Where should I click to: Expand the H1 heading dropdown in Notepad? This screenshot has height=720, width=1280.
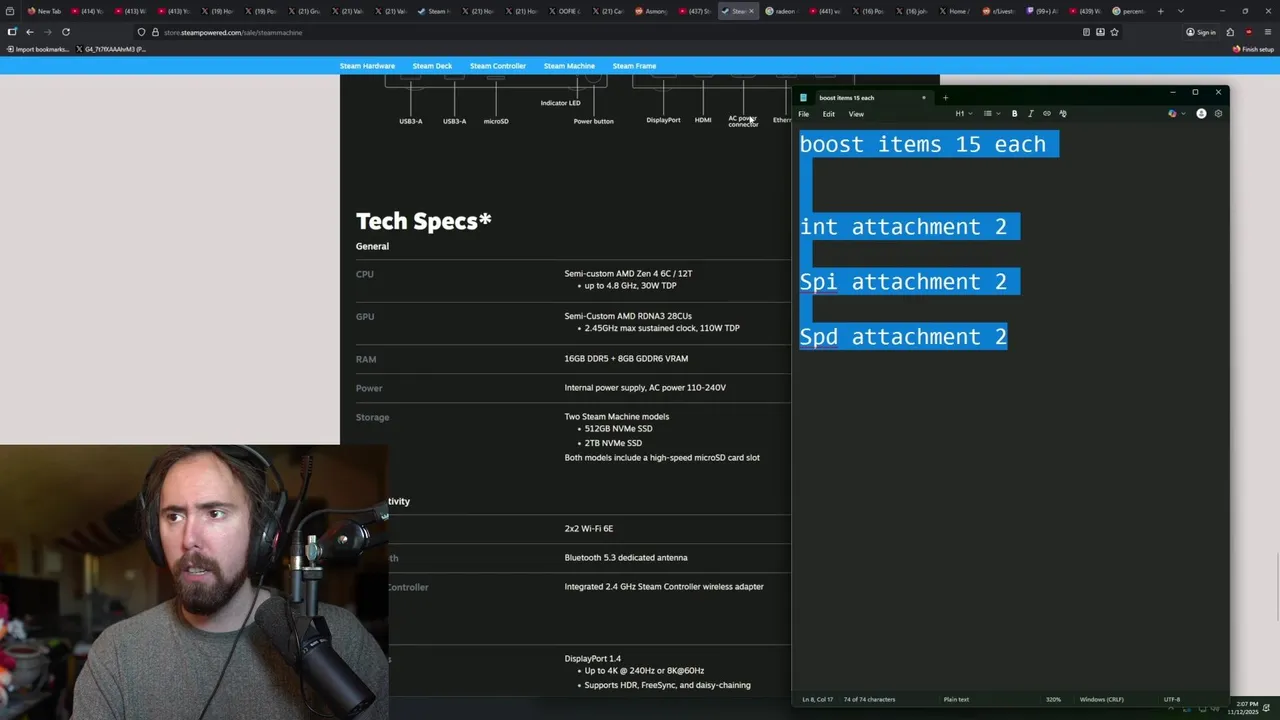(x=964, y=114)
